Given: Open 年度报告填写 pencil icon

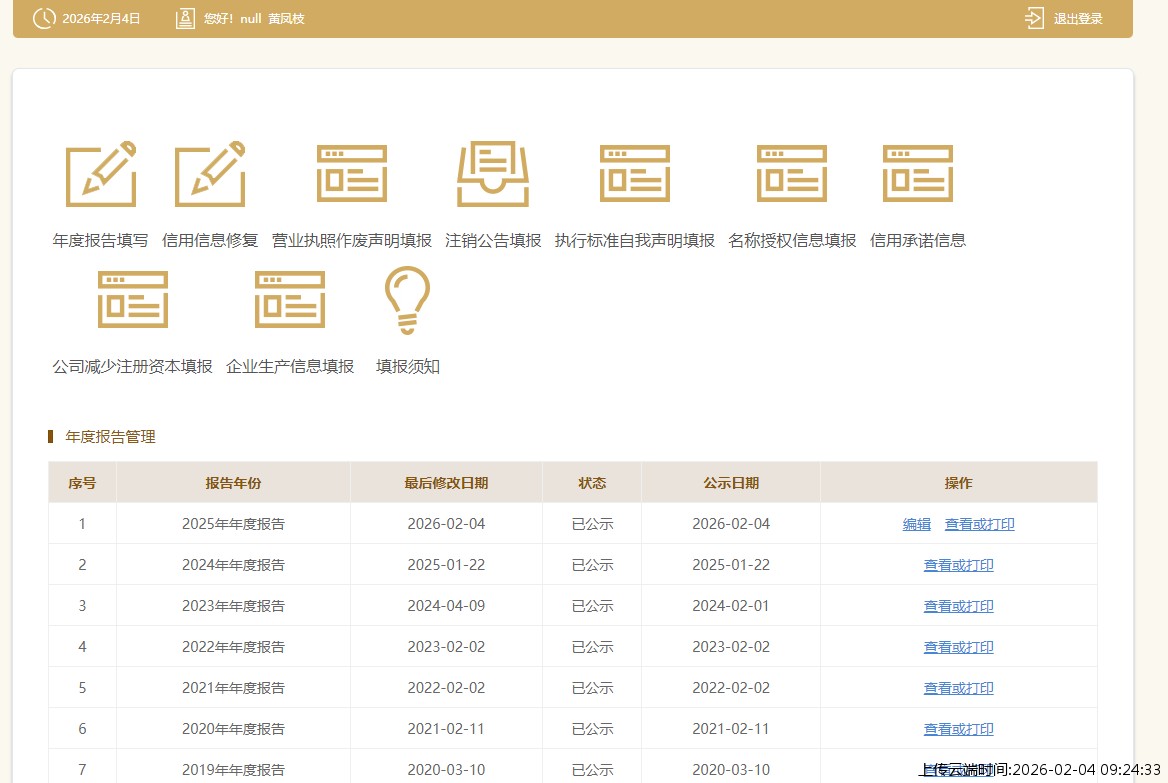Looking at the screenshot, I should coord(100,175).
